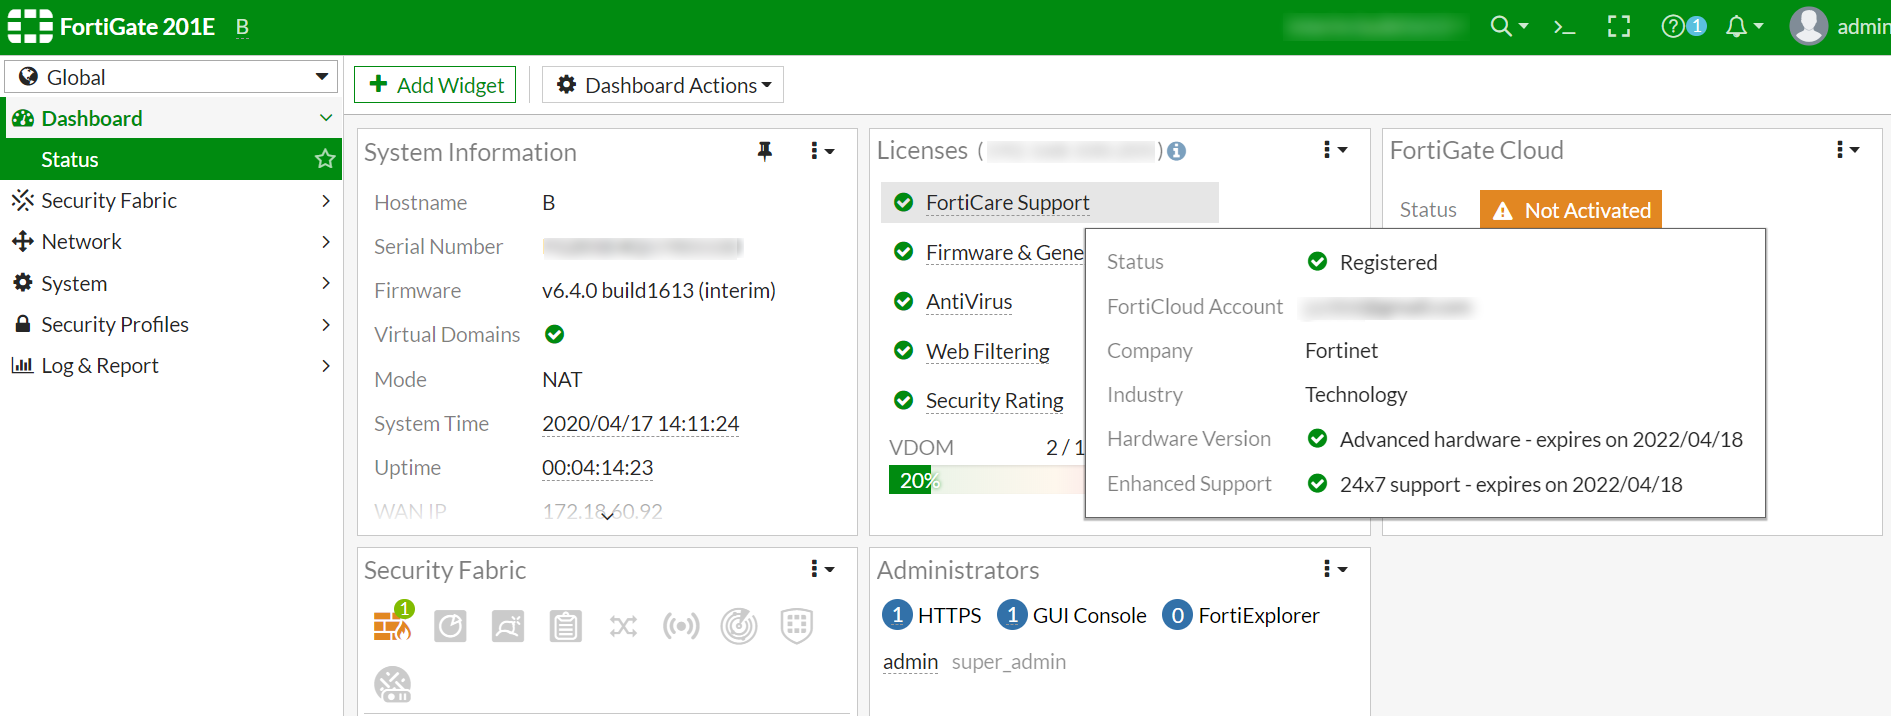Open the Log & Report menu
This screenshot has width=1891, height=716.
171,365
